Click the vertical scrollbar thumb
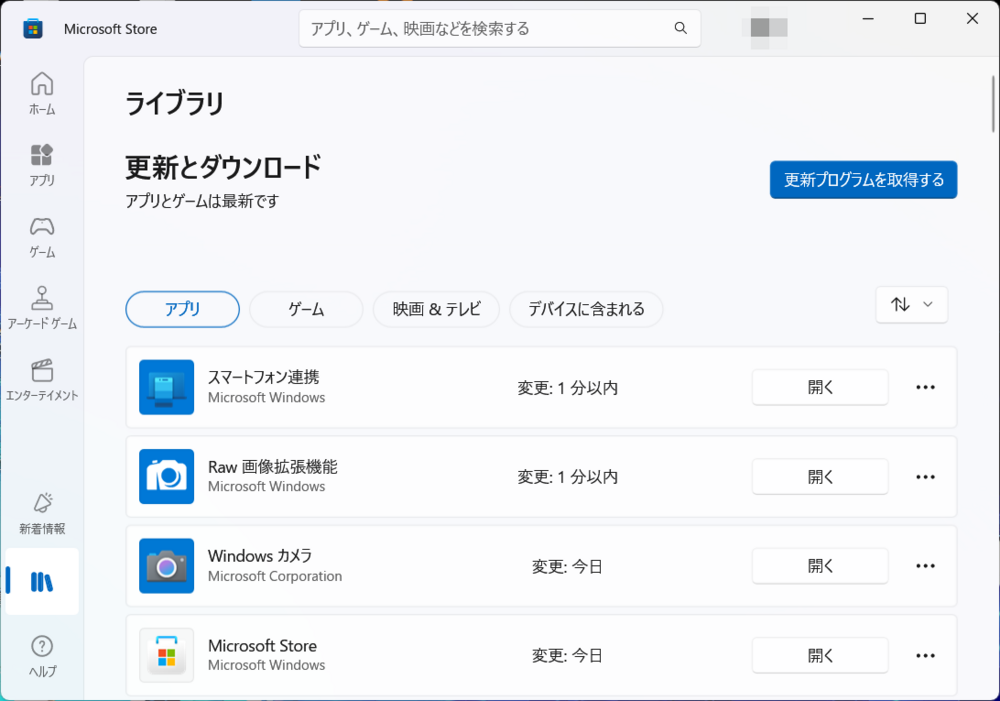This screenshot has height=701, width=1000. point(993,104)
